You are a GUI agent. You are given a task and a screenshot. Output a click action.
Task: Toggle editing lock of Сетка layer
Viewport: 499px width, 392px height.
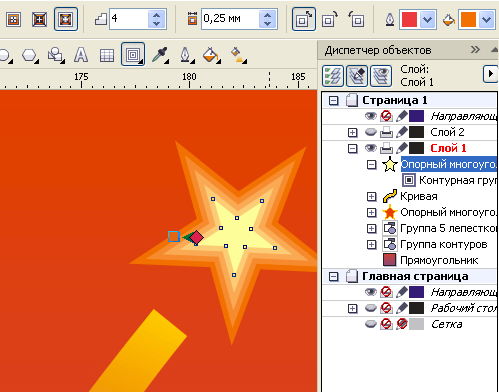[x=402, y=324]
